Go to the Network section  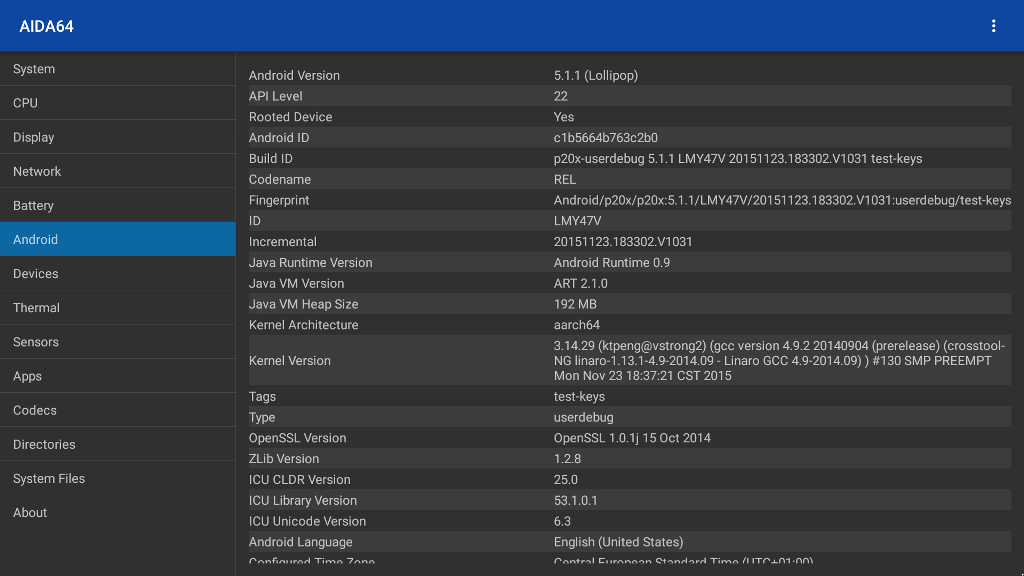point(118,171)
